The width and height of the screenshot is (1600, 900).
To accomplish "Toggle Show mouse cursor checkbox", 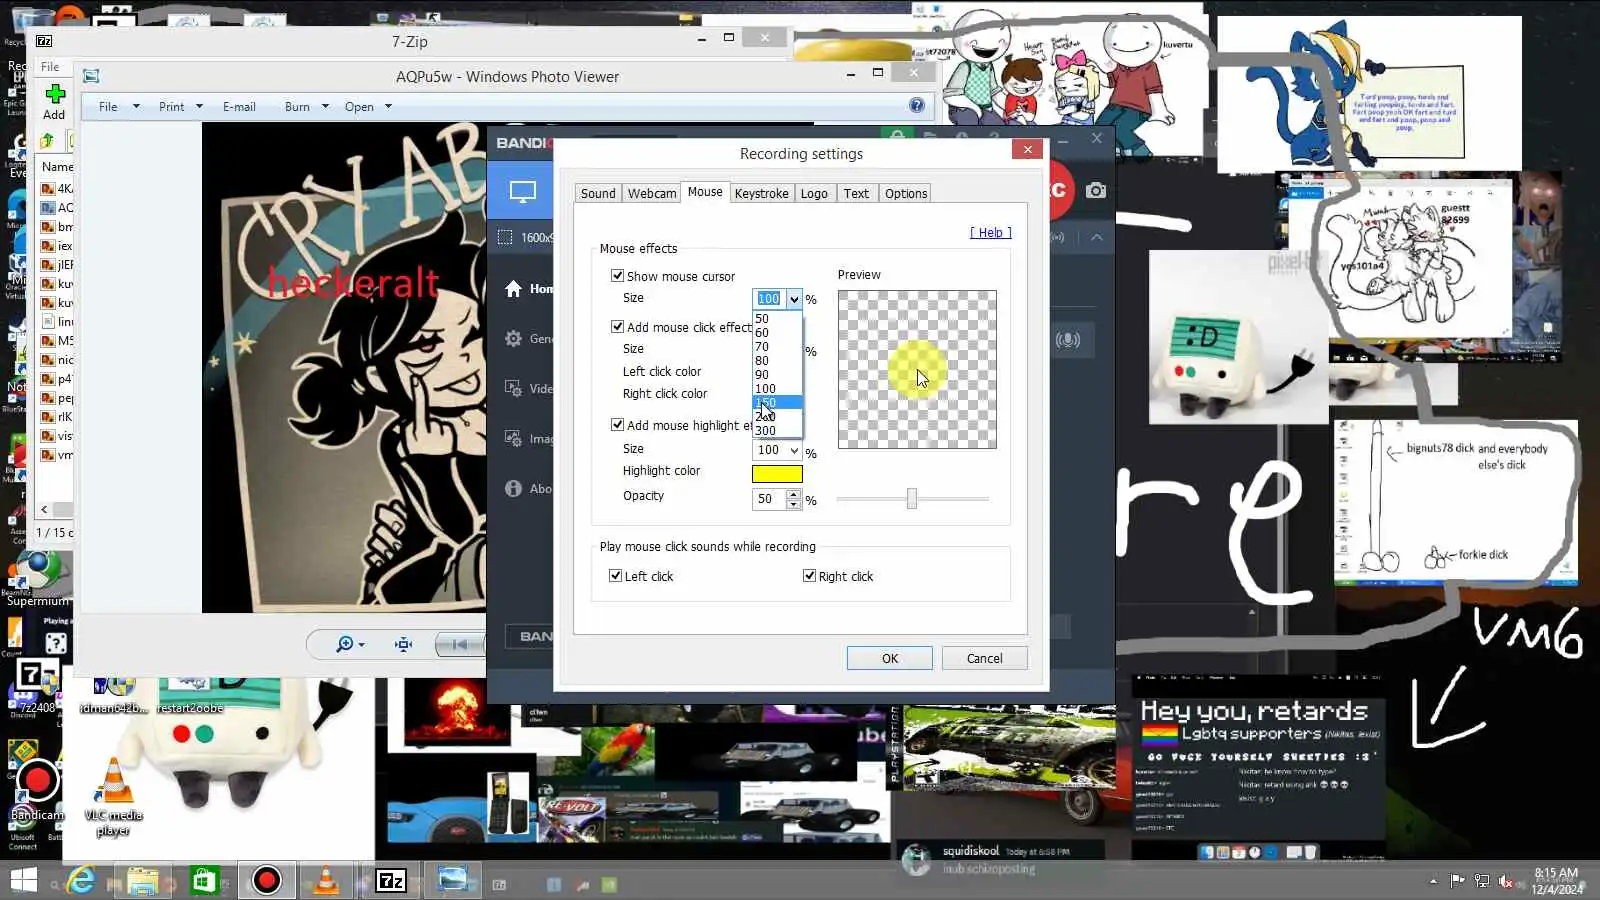I will click(617, 276).
